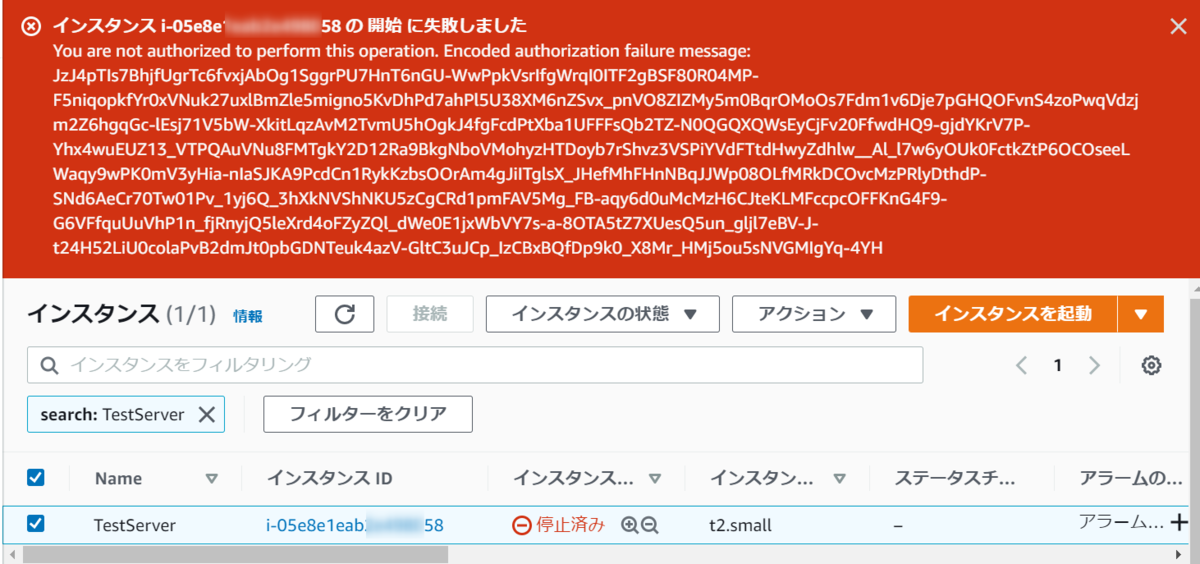Click the ステータスチ... column header

click(955, 479)
